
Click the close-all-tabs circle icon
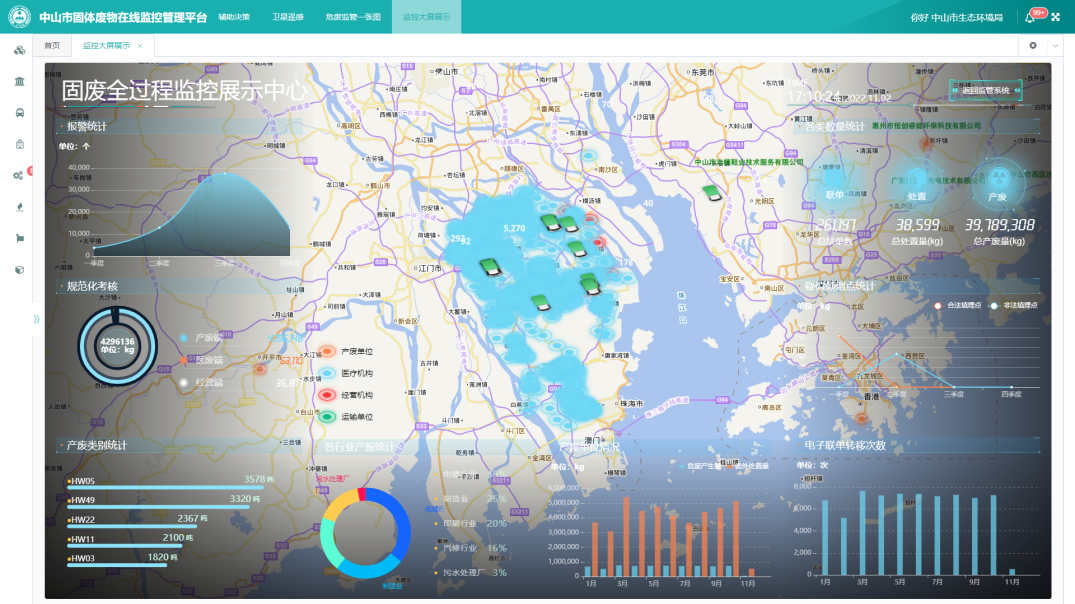tap(1032, 46)
